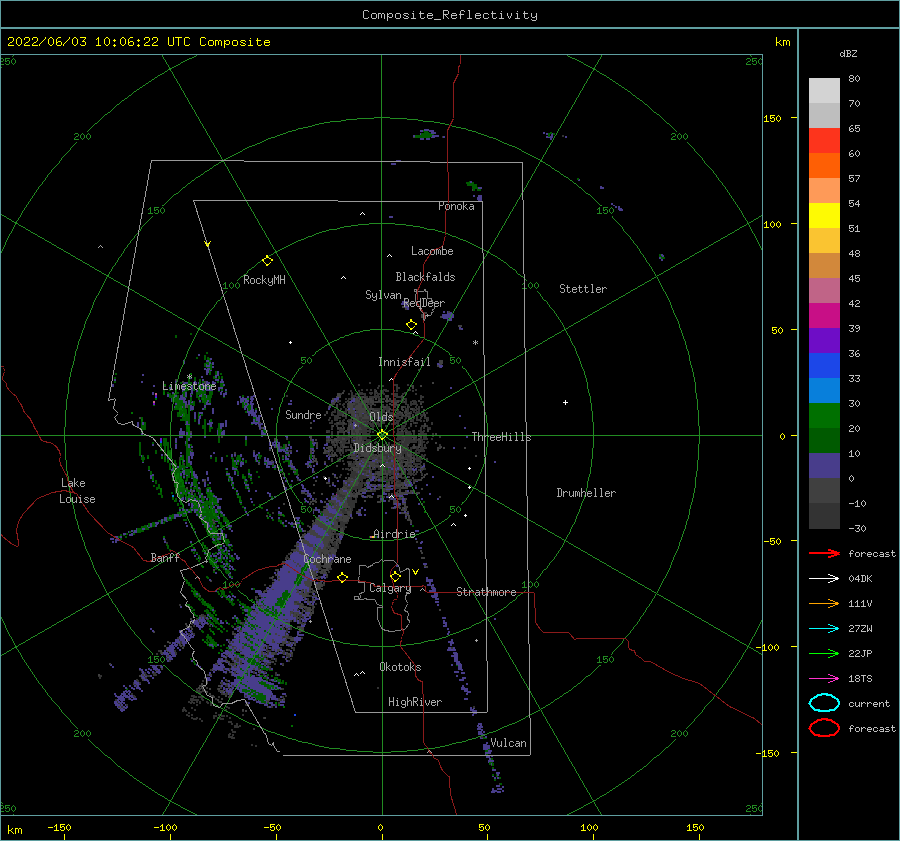900x841 pixels.
Task: Click the Innisfail city label
Action: [404, 362]
